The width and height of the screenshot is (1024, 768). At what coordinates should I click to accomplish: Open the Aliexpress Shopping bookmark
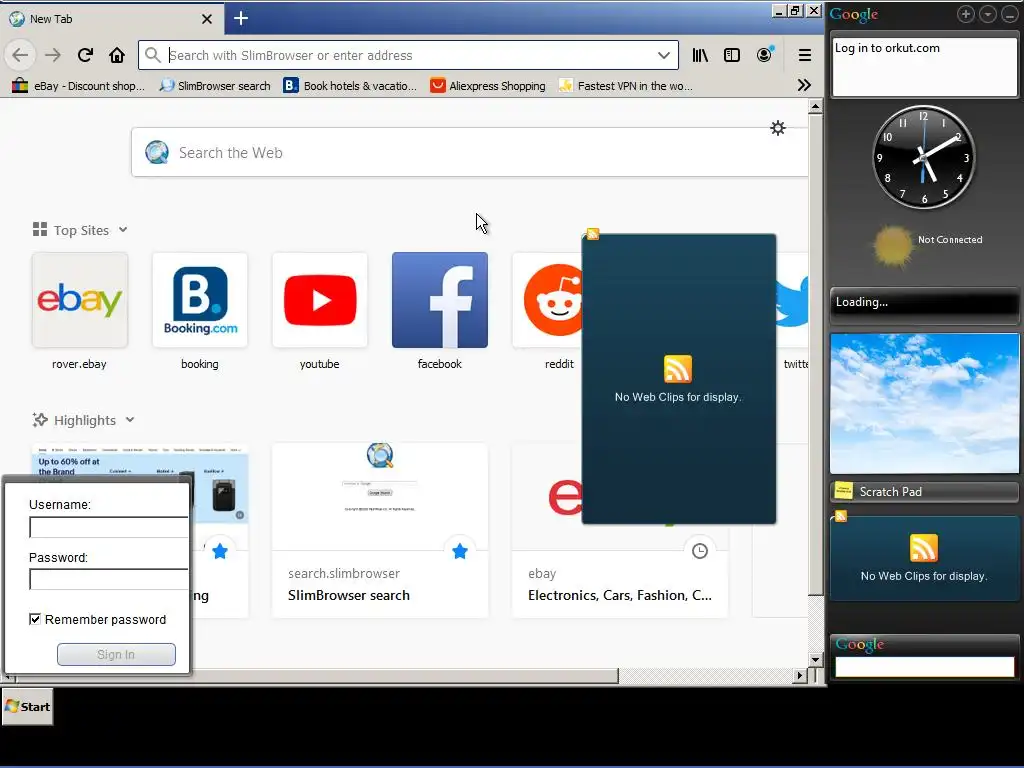pyautogui.click(x=488, y=86)
